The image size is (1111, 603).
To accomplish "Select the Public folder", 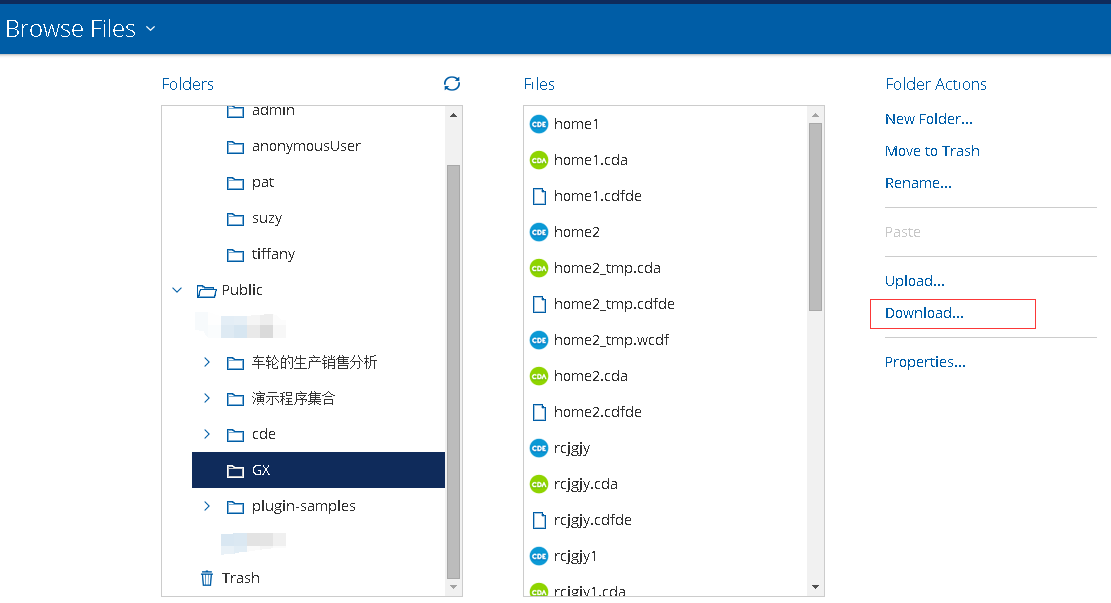I will pos(242,290).
